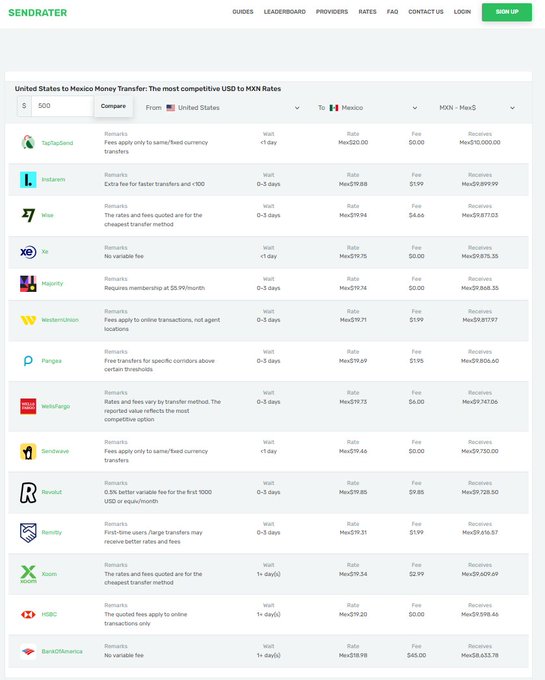Click the Compare button
The height and width of the screenshot is (680, 545).
pos(113,106)
